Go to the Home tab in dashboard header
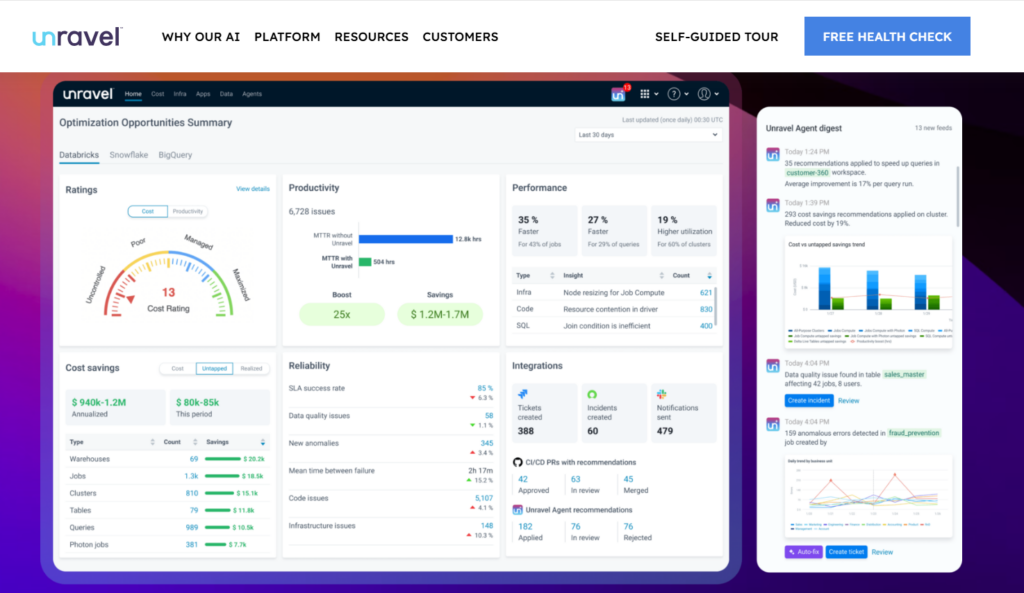 coord(133,94)
